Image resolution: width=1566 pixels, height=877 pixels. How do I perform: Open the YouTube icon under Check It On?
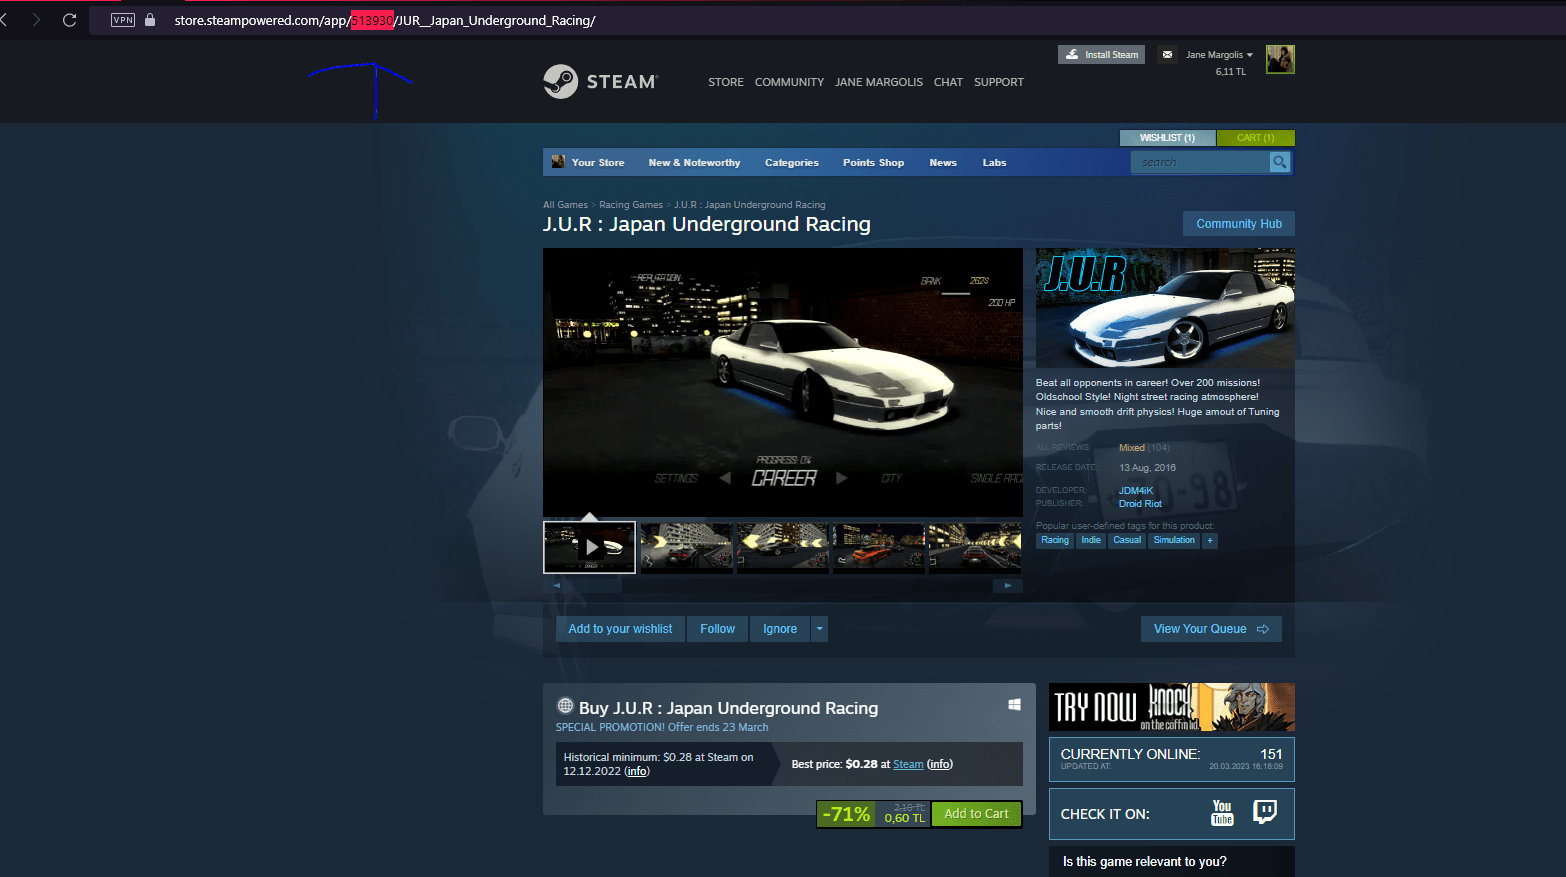point(1222,813)
